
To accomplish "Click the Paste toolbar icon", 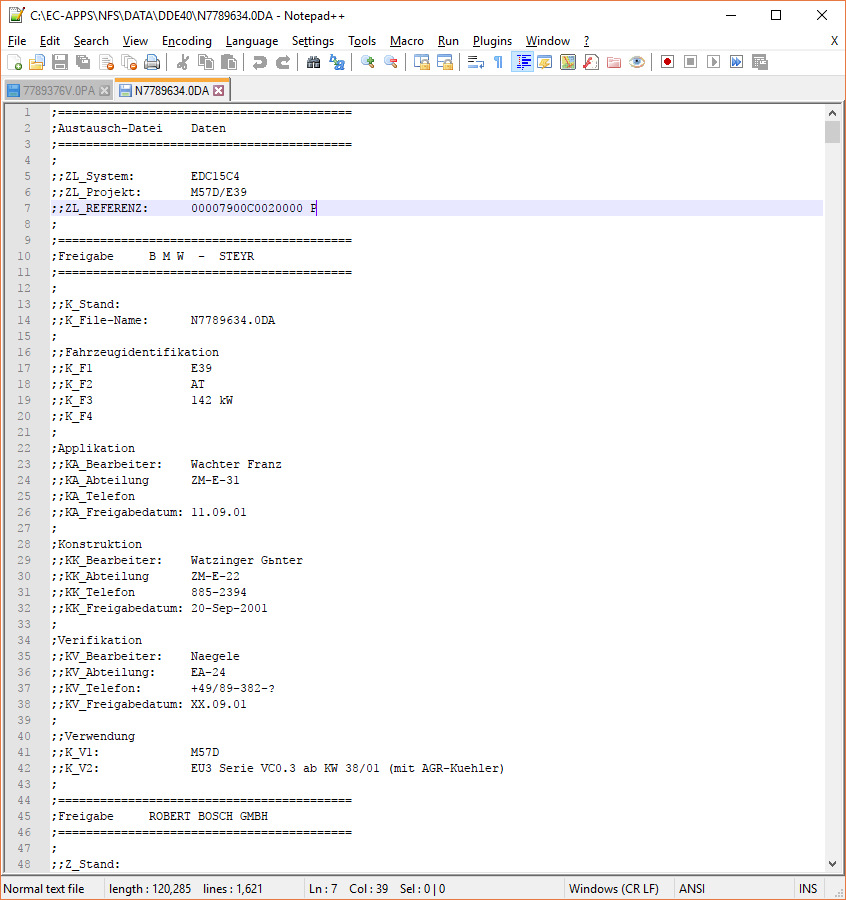I will 229,62.
